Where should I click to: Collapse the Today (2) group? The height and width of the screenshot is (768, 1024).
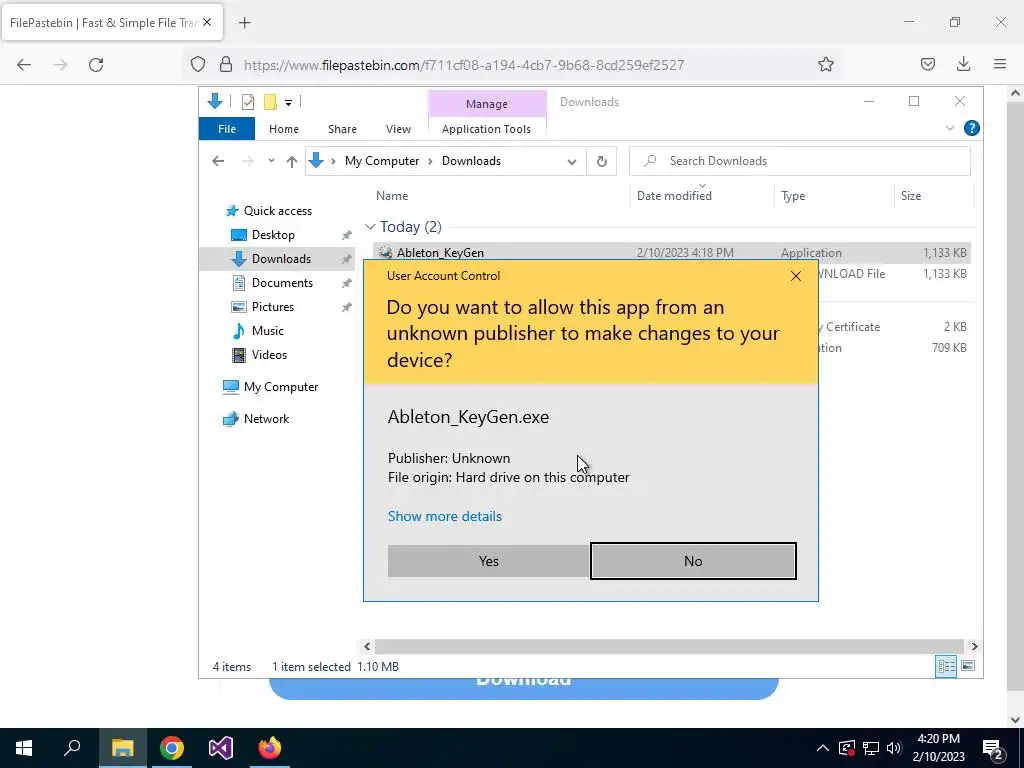[x=370, y=227]
